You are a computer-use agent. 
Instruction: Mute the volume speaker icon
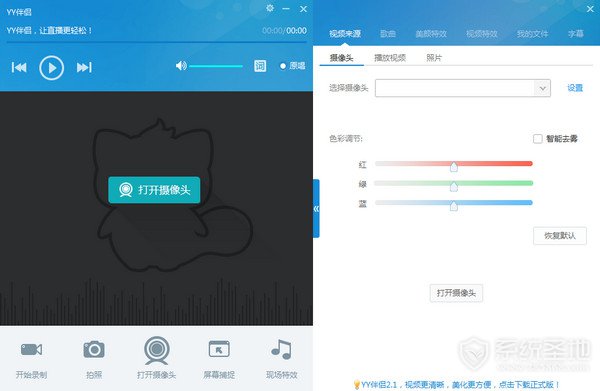coord(181,66)
